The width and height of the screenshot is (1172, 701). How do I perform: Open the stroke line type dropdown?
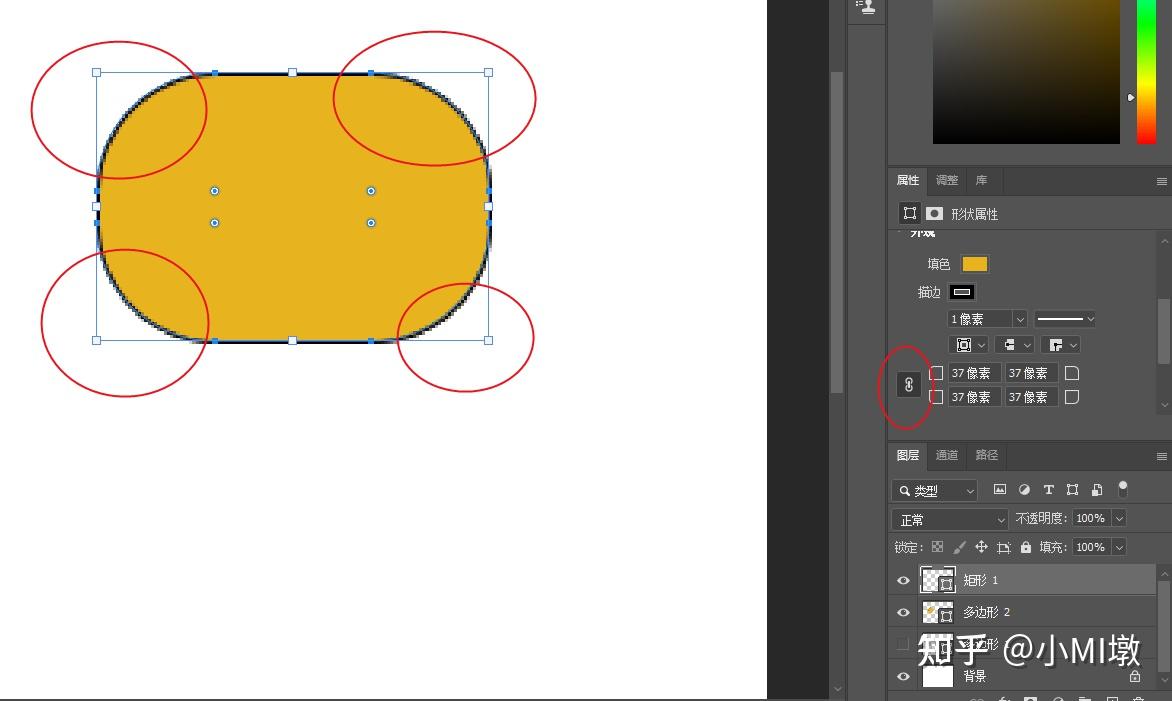tap(1065, 319)
